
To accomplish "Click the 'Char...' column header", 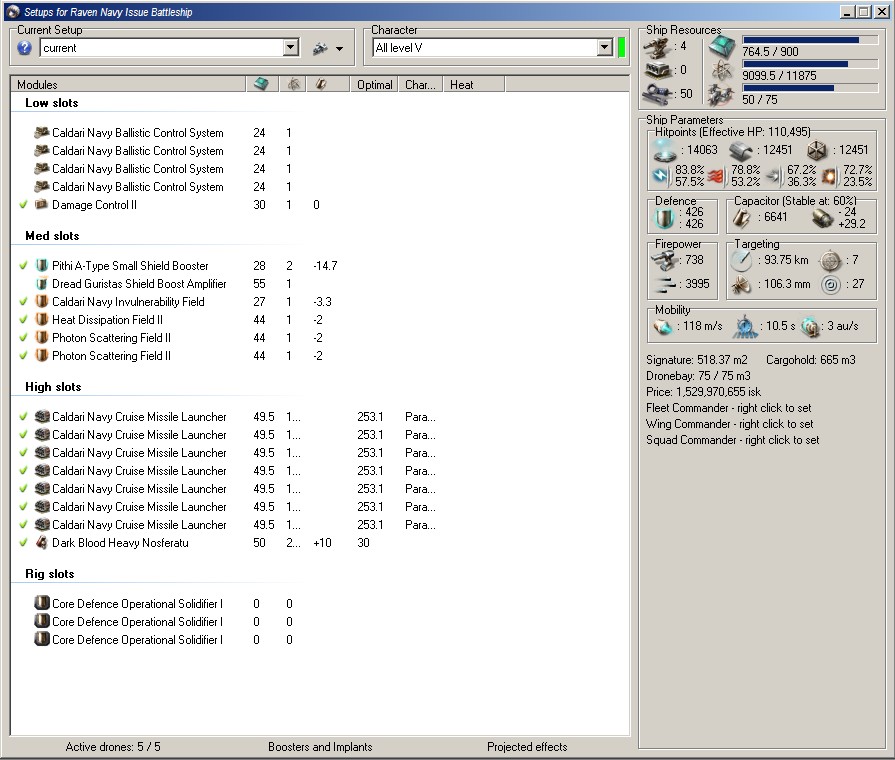I will click(x=421, y=85).
